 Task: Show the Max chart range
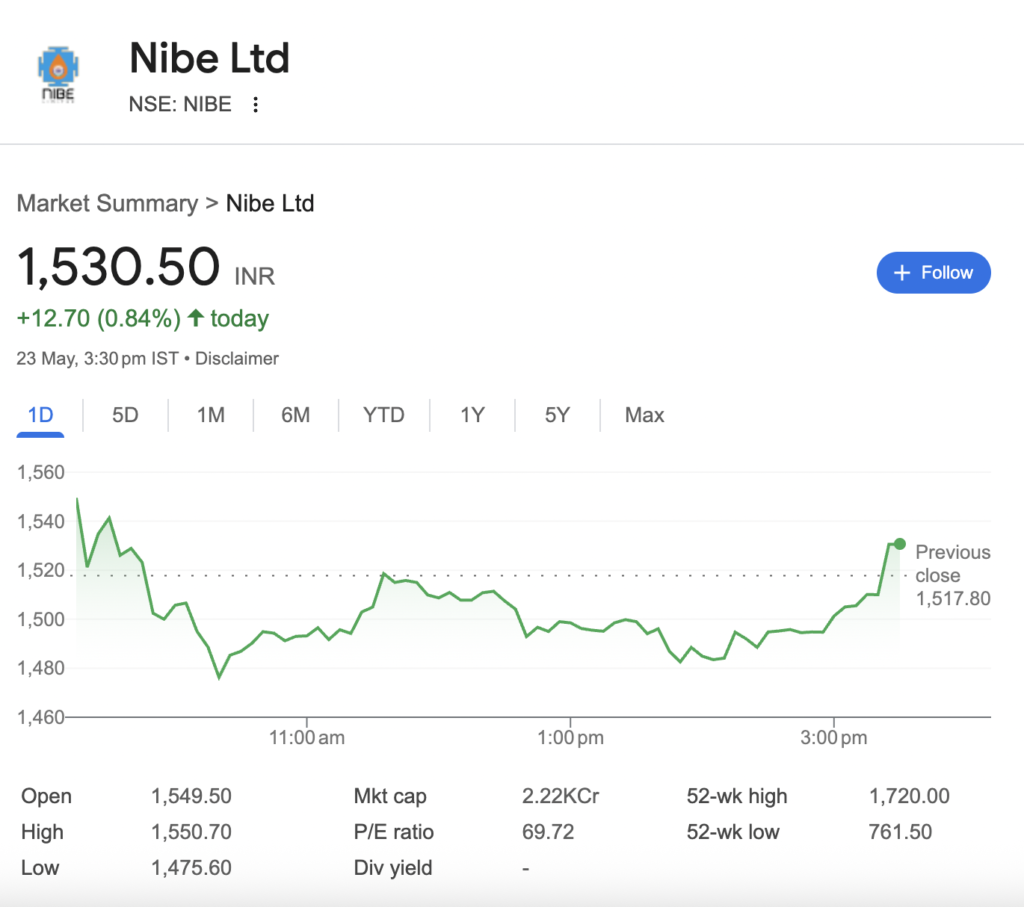coord(644,415)
